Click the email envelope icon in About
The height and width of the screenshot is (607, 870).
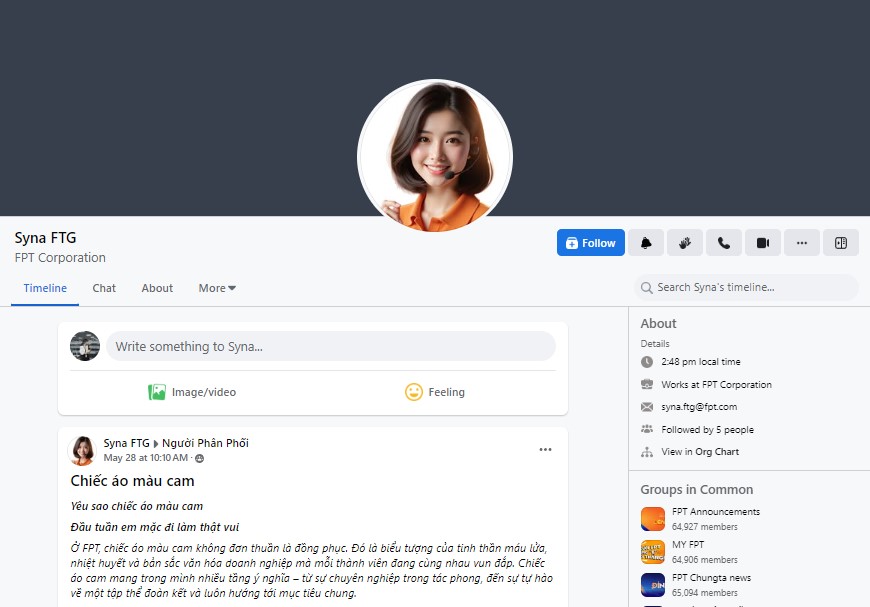(x=647, y=407)
